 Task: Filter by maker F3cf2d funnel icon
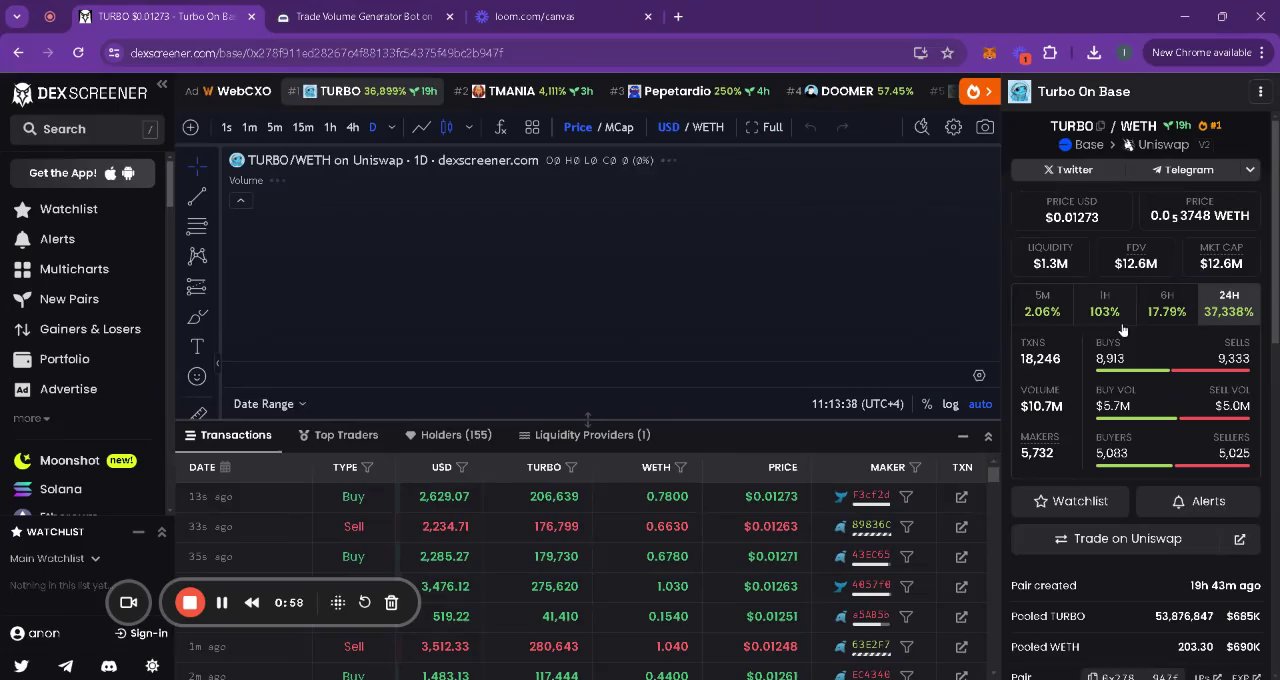click(906, 497)
